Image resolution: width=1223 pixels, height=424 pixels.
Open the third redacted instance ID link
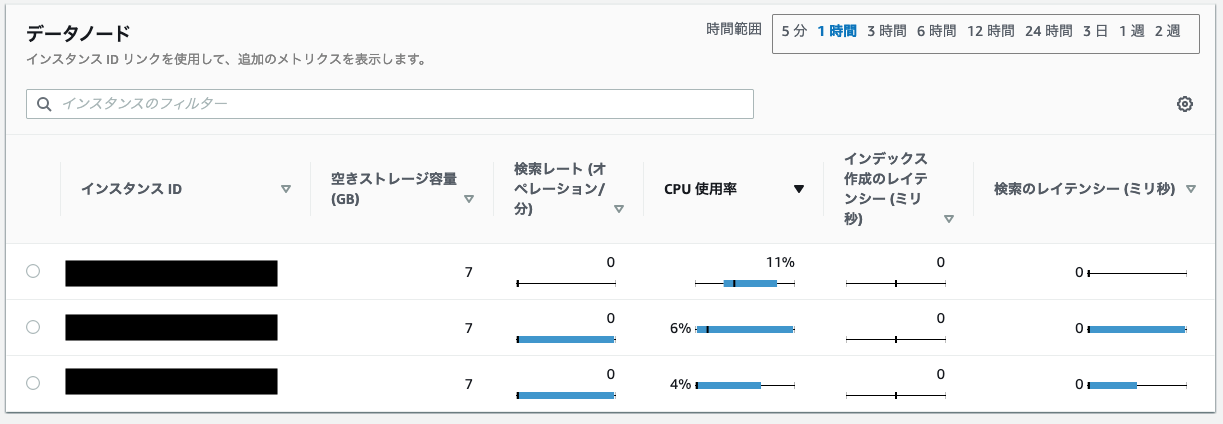[x=171, y=381]
